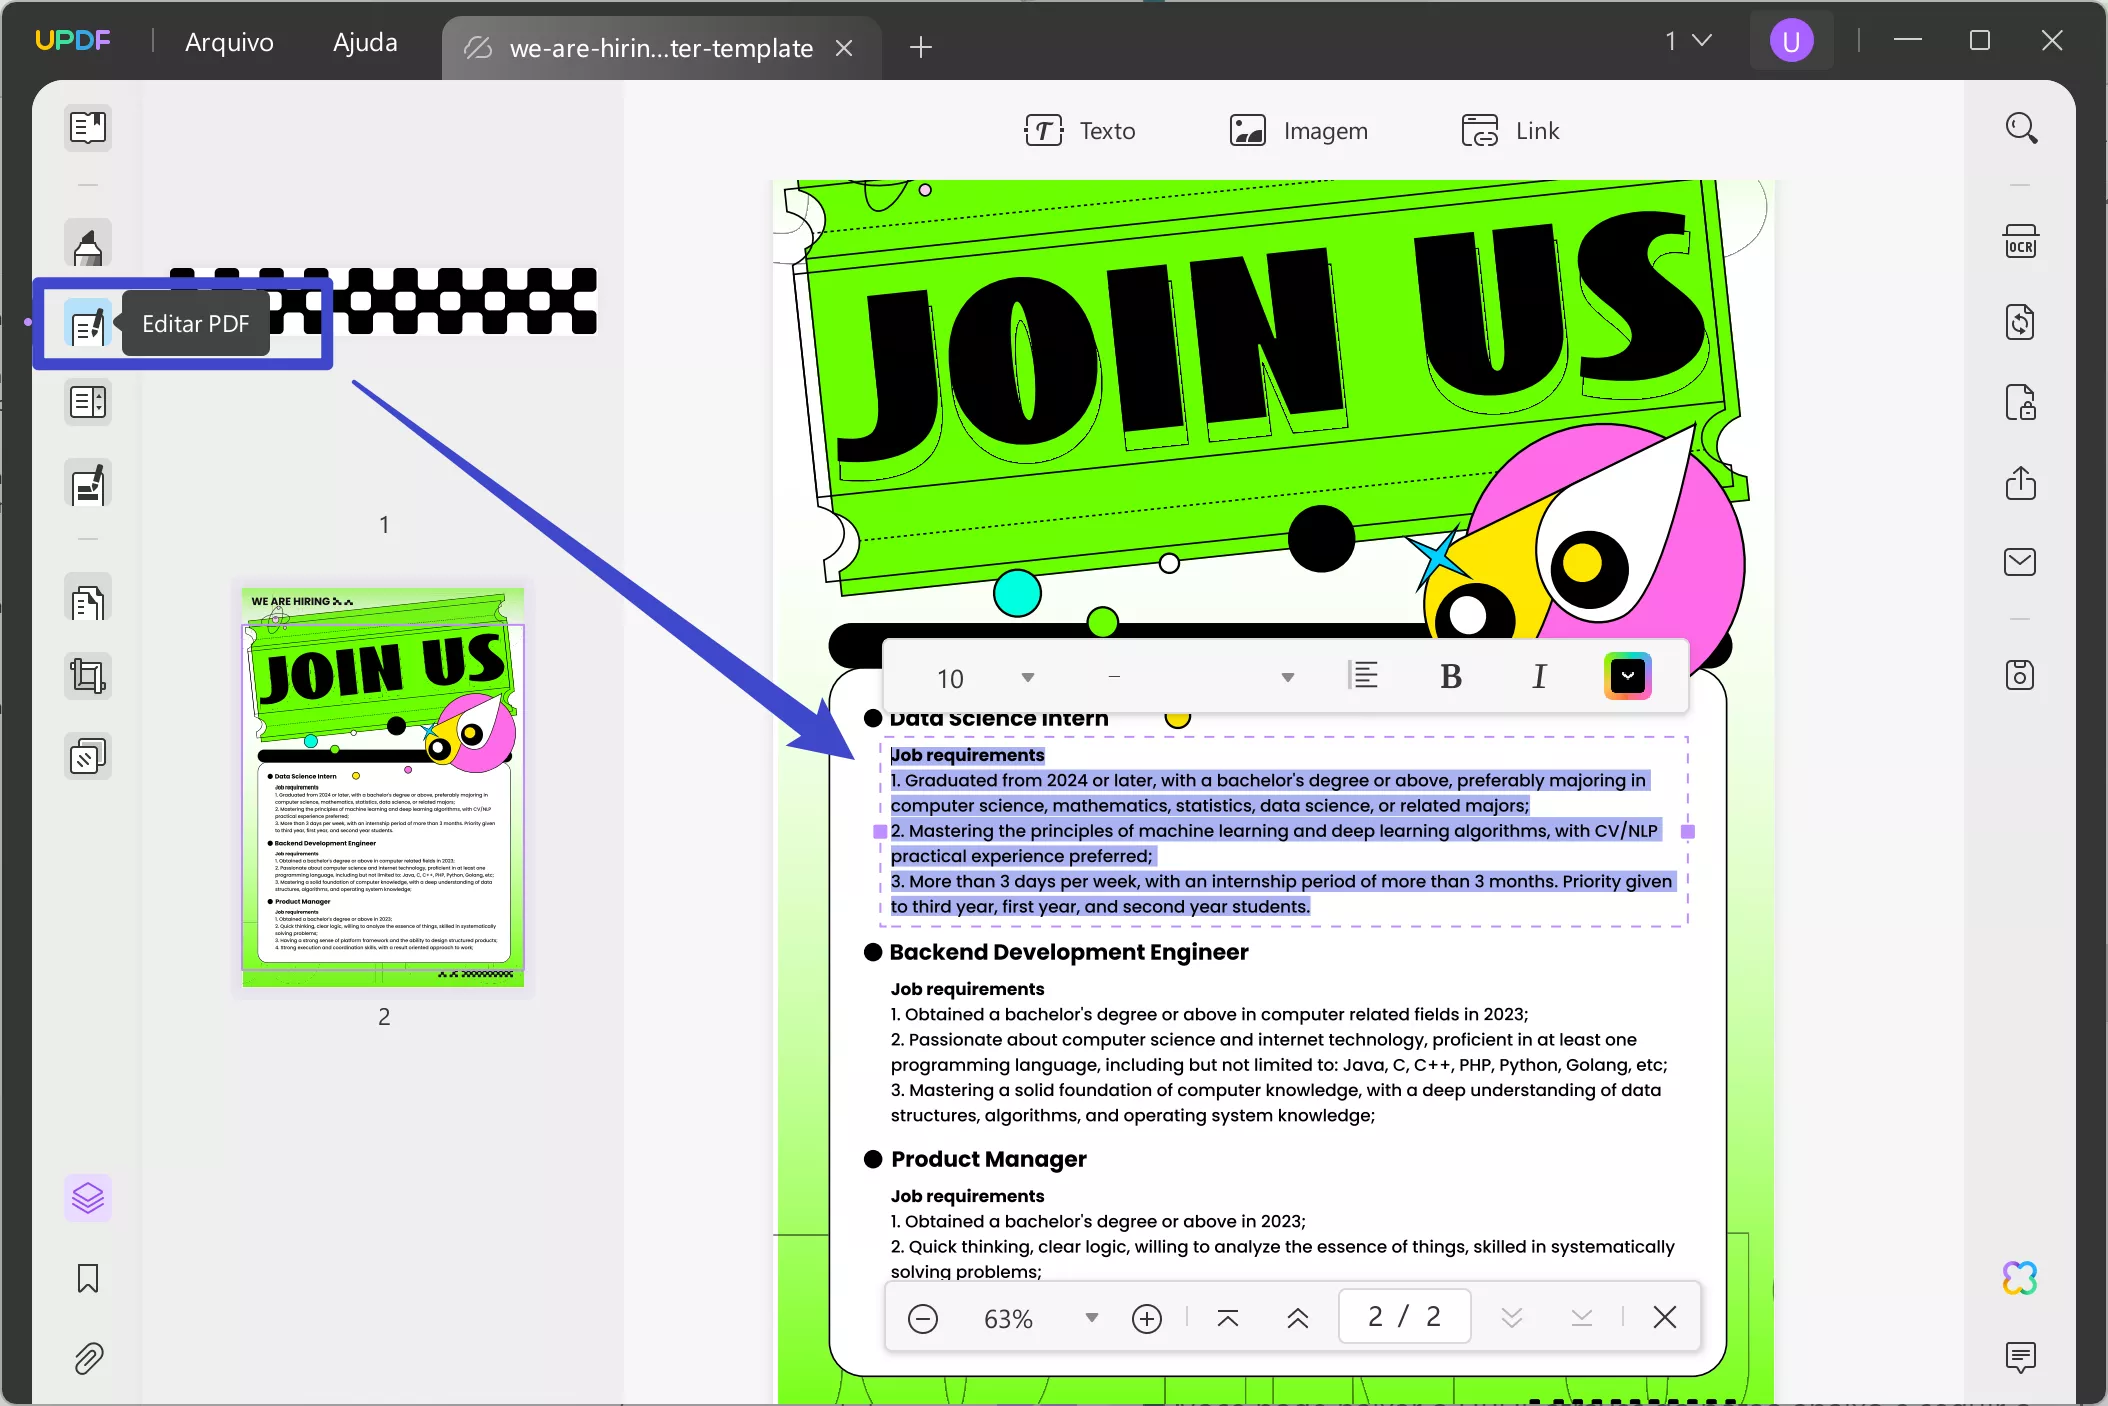This screenshot has width=2108, height=1406.
Task: Open the Ajuda menu
Action: click(364, 42)
